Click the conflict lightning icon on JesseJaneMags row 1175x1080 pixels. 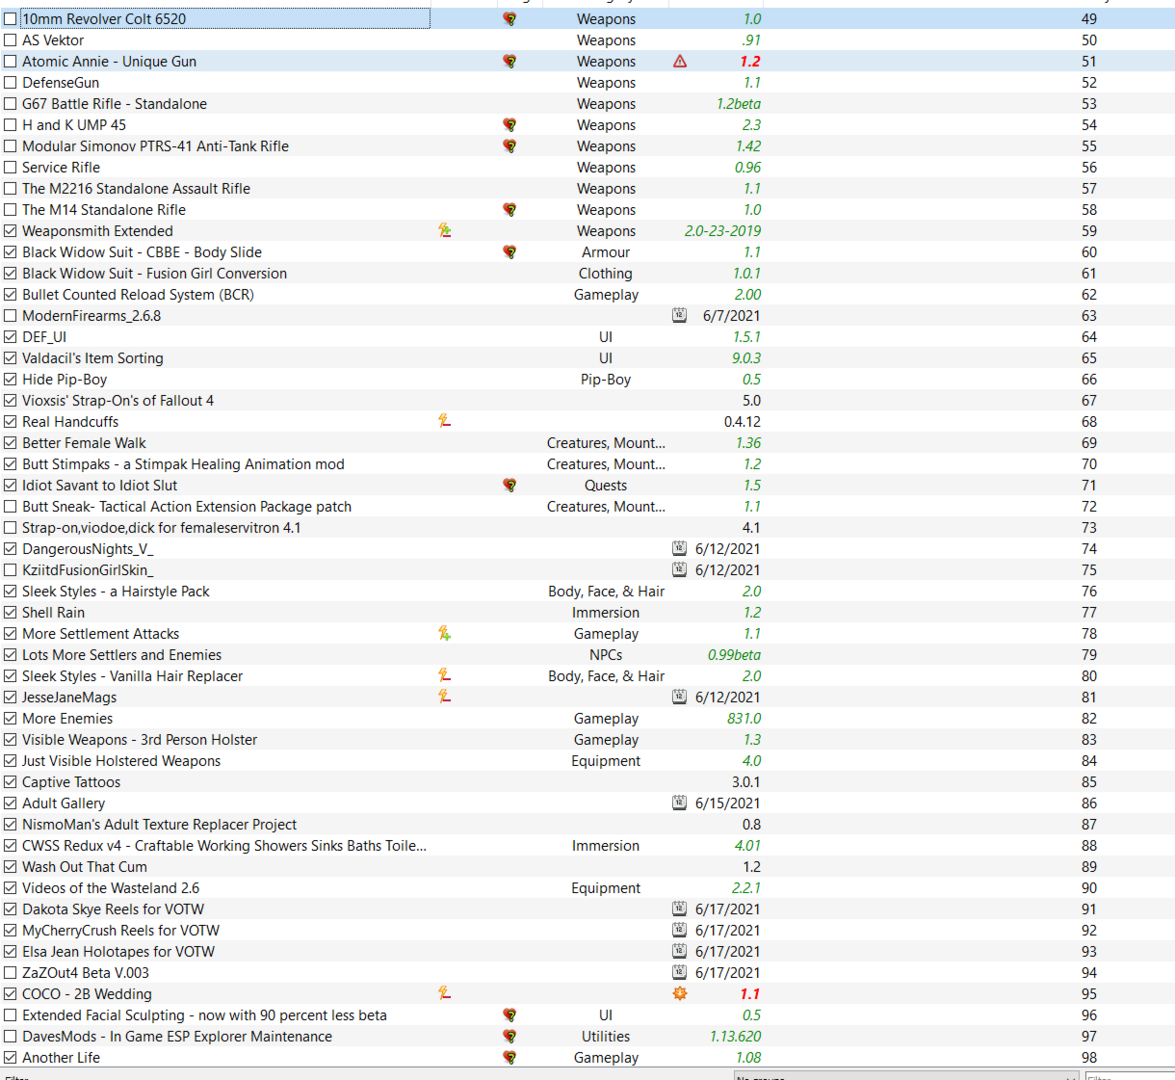(x=444, y=697)
